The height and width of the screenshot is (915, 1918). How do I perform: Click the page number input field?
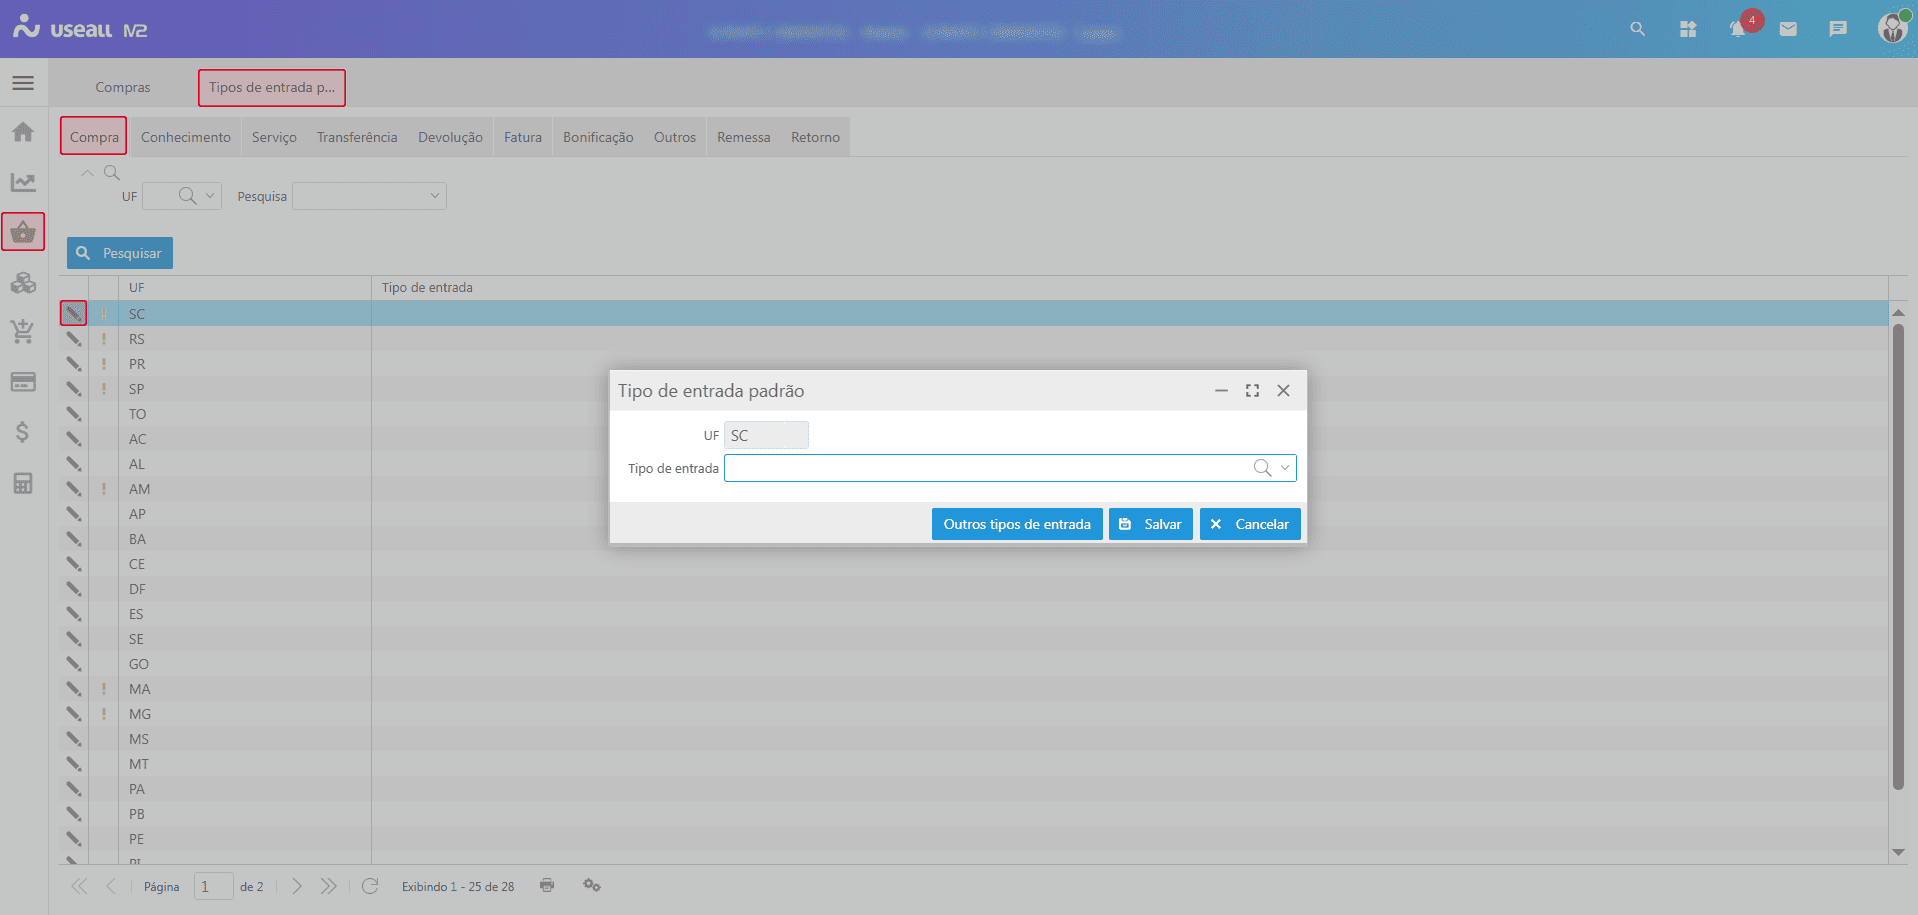[x=212, y=887]
